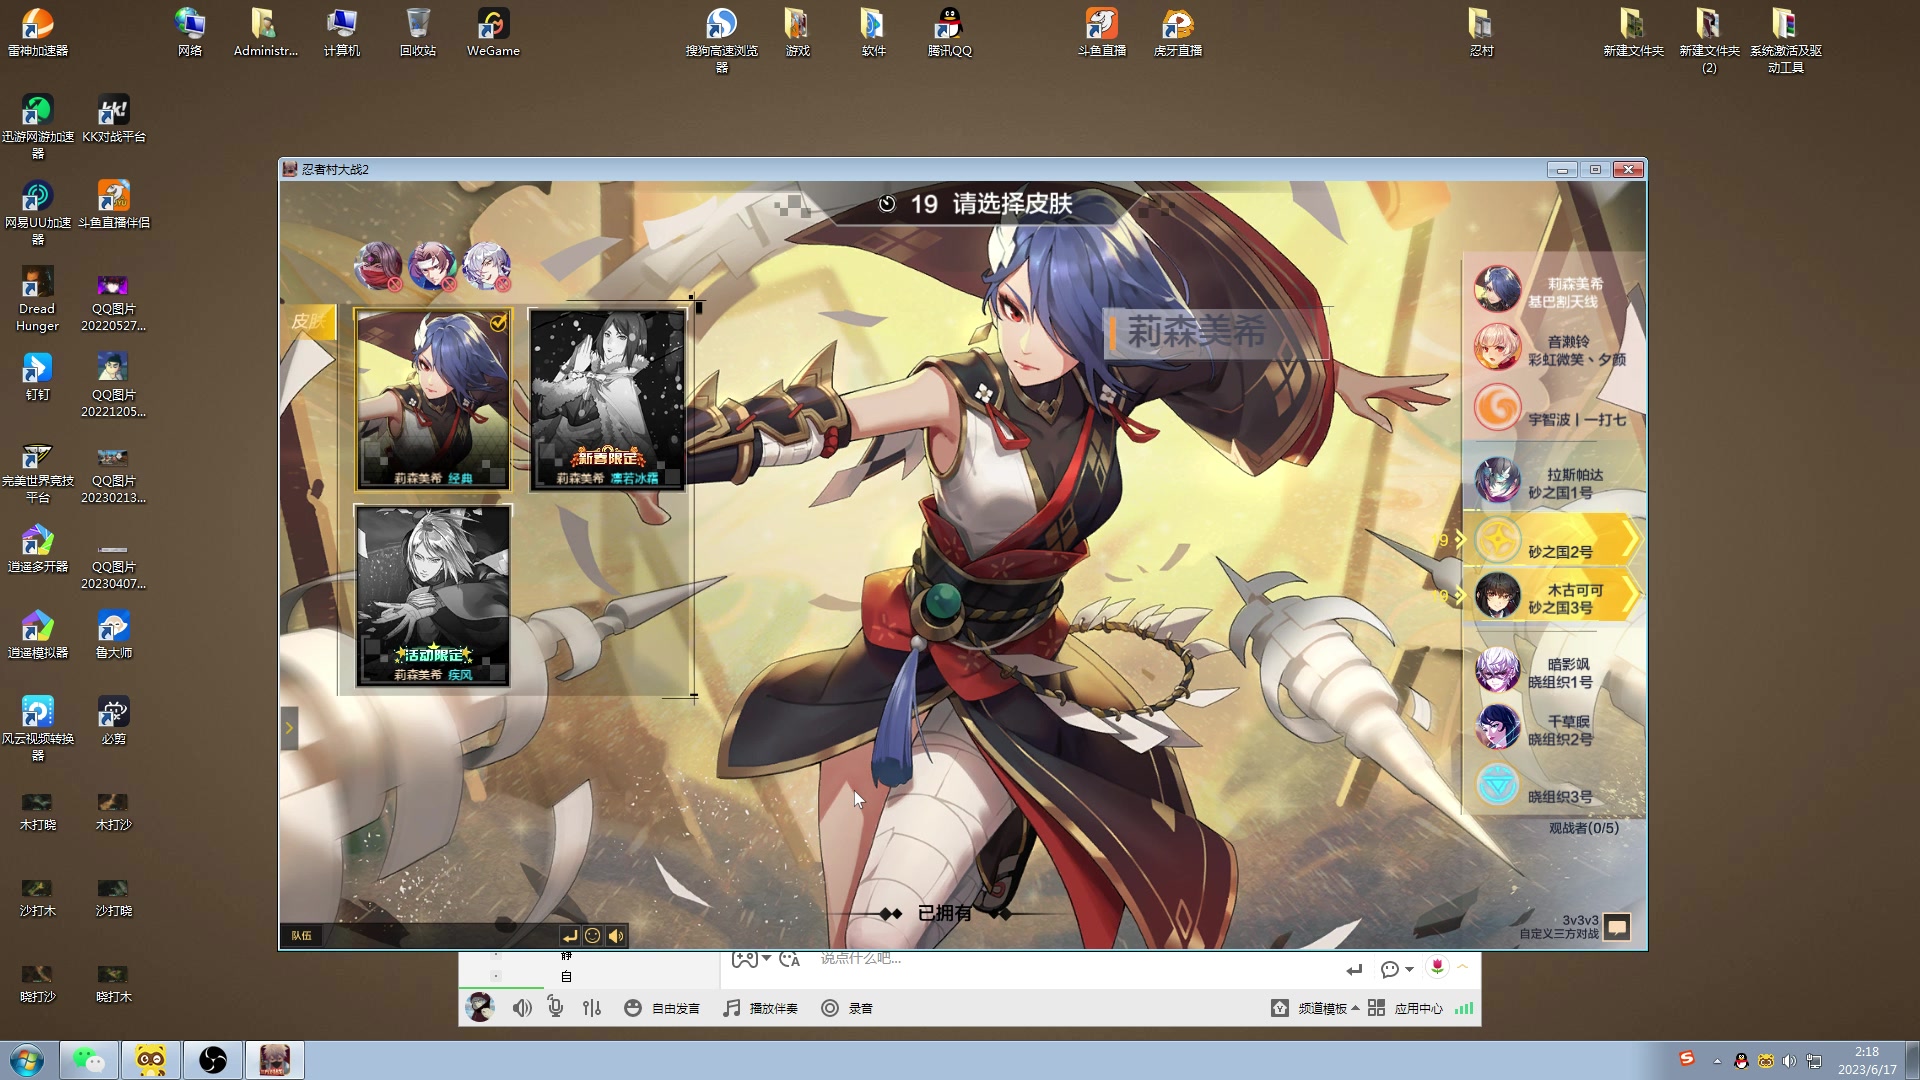The height and width of the screenshot is (1080, 1920).
Task: Mute speaker in voice chat bar
Action: click(x=522, y=1008)
